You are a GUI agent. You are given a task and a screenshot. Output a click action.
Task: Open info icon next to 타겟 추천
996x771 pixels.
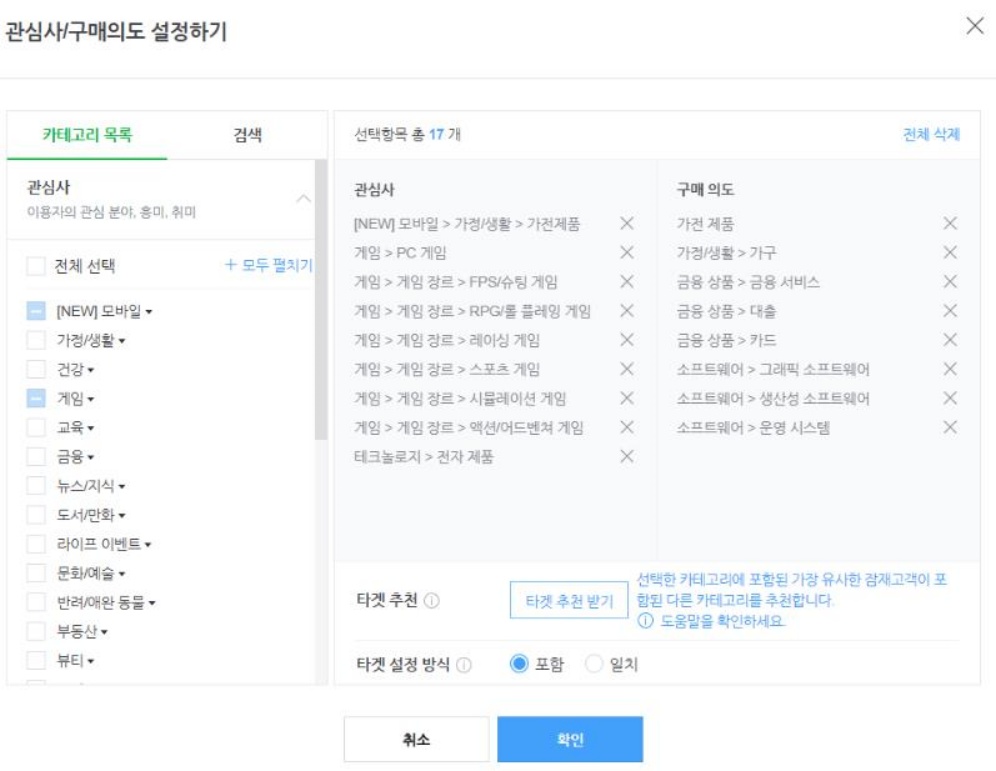tap(431, 600)
